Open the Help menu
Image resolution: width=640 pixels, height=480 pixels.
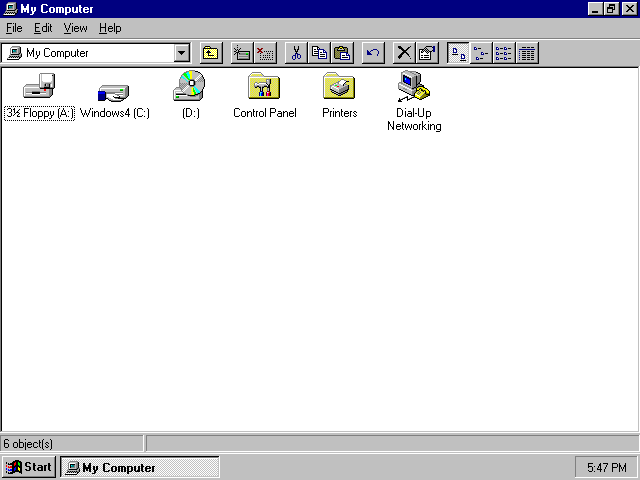click(110, 28)
